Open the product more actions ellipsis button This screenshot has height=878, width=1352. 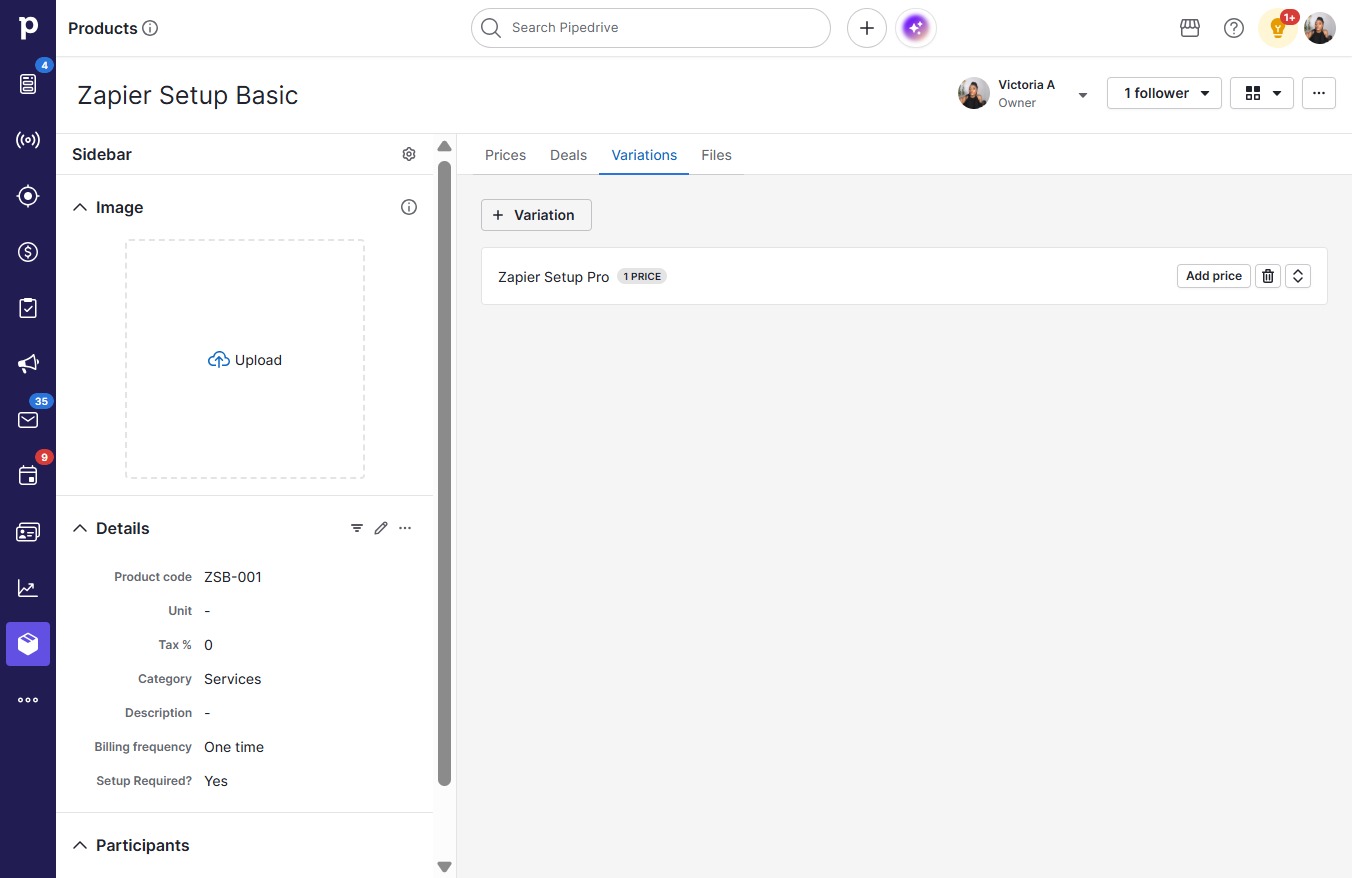(x=1319, y=93)
